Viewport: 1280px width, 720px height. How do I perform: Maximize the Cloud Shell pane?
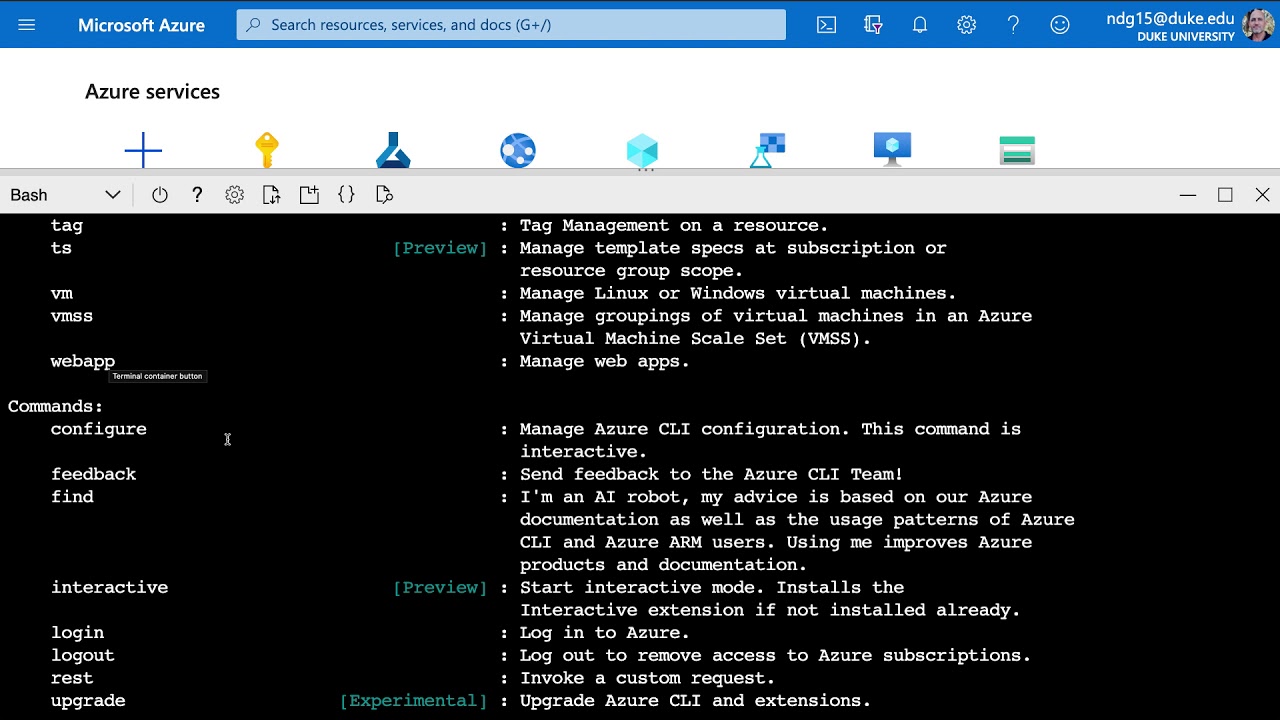click(x=1225, y=195)
